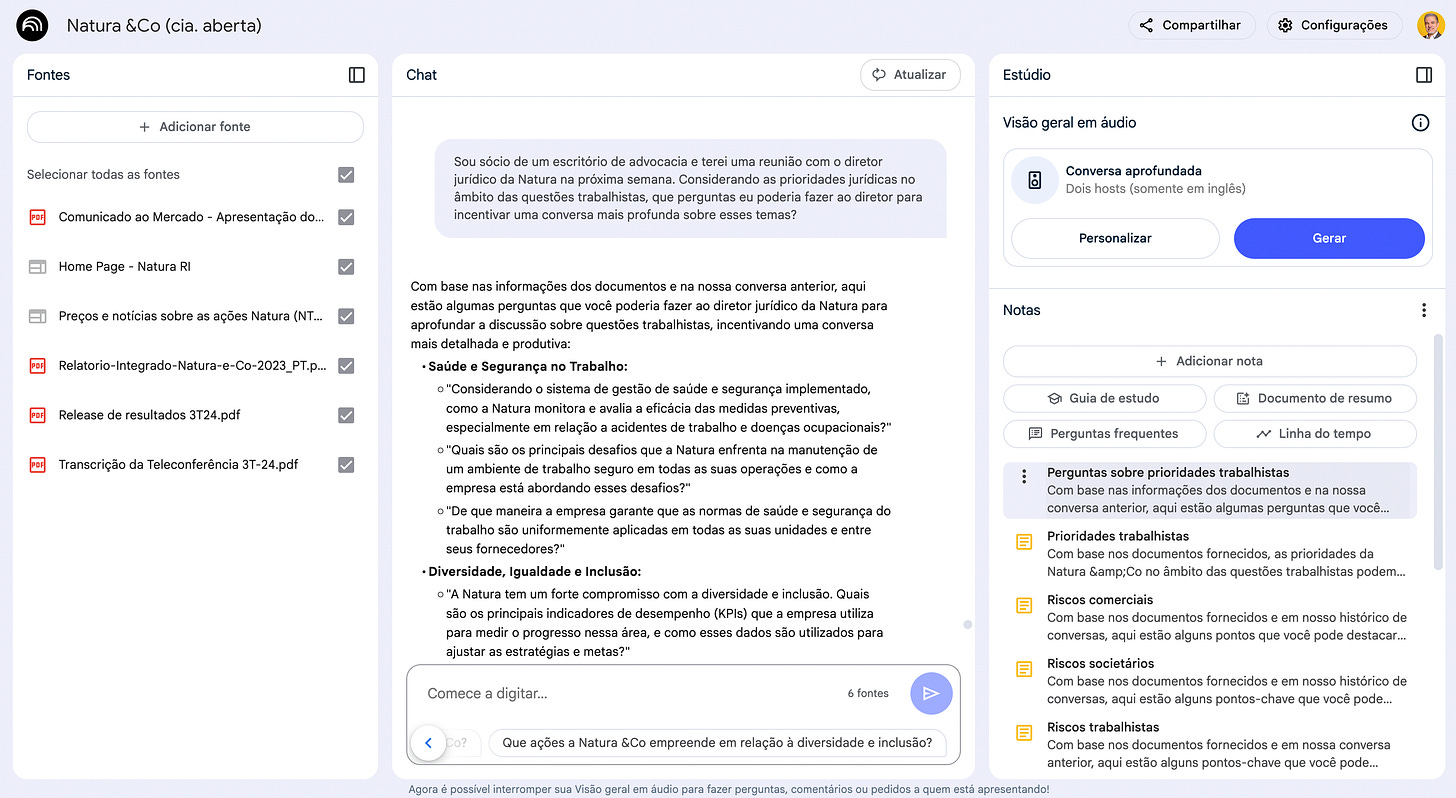Image resolution: width=1456 pixels, height=798 pixels.
Task: Uncheck Relatorio-Integrado source checkbox
Action: click(346, 366)
